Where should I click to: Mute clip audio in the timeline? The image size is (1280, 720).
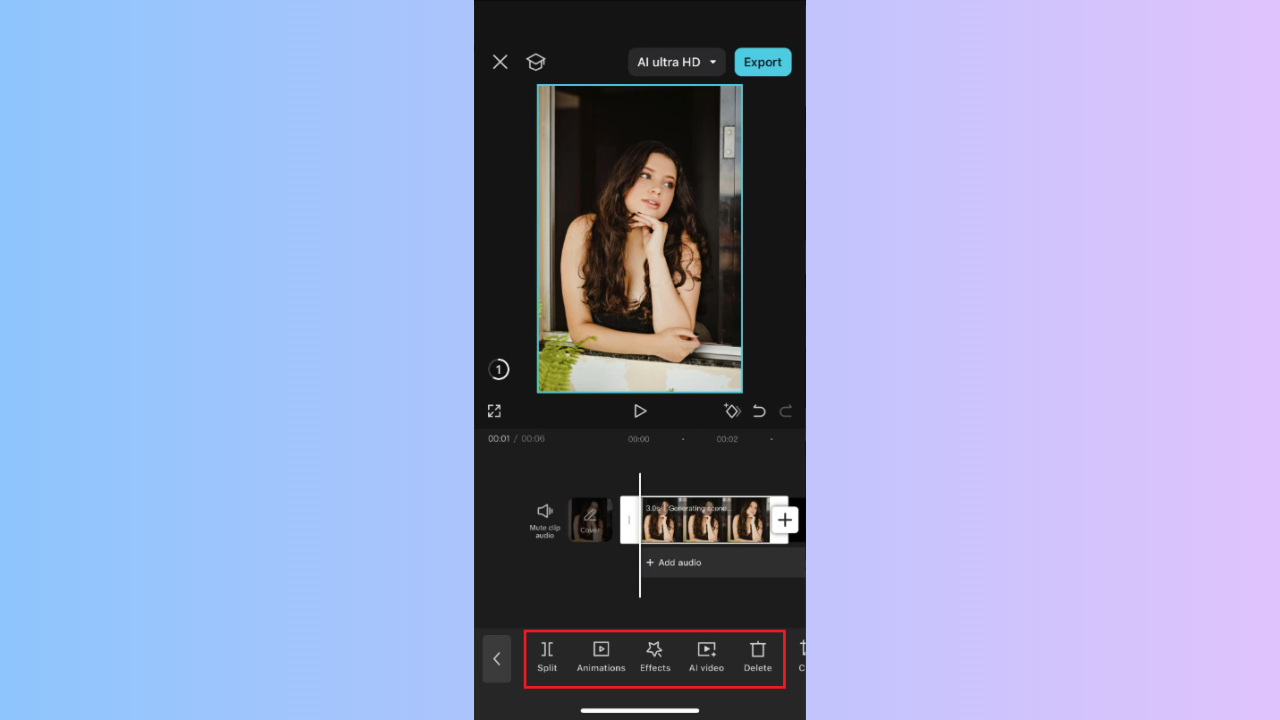coord(545,520)
